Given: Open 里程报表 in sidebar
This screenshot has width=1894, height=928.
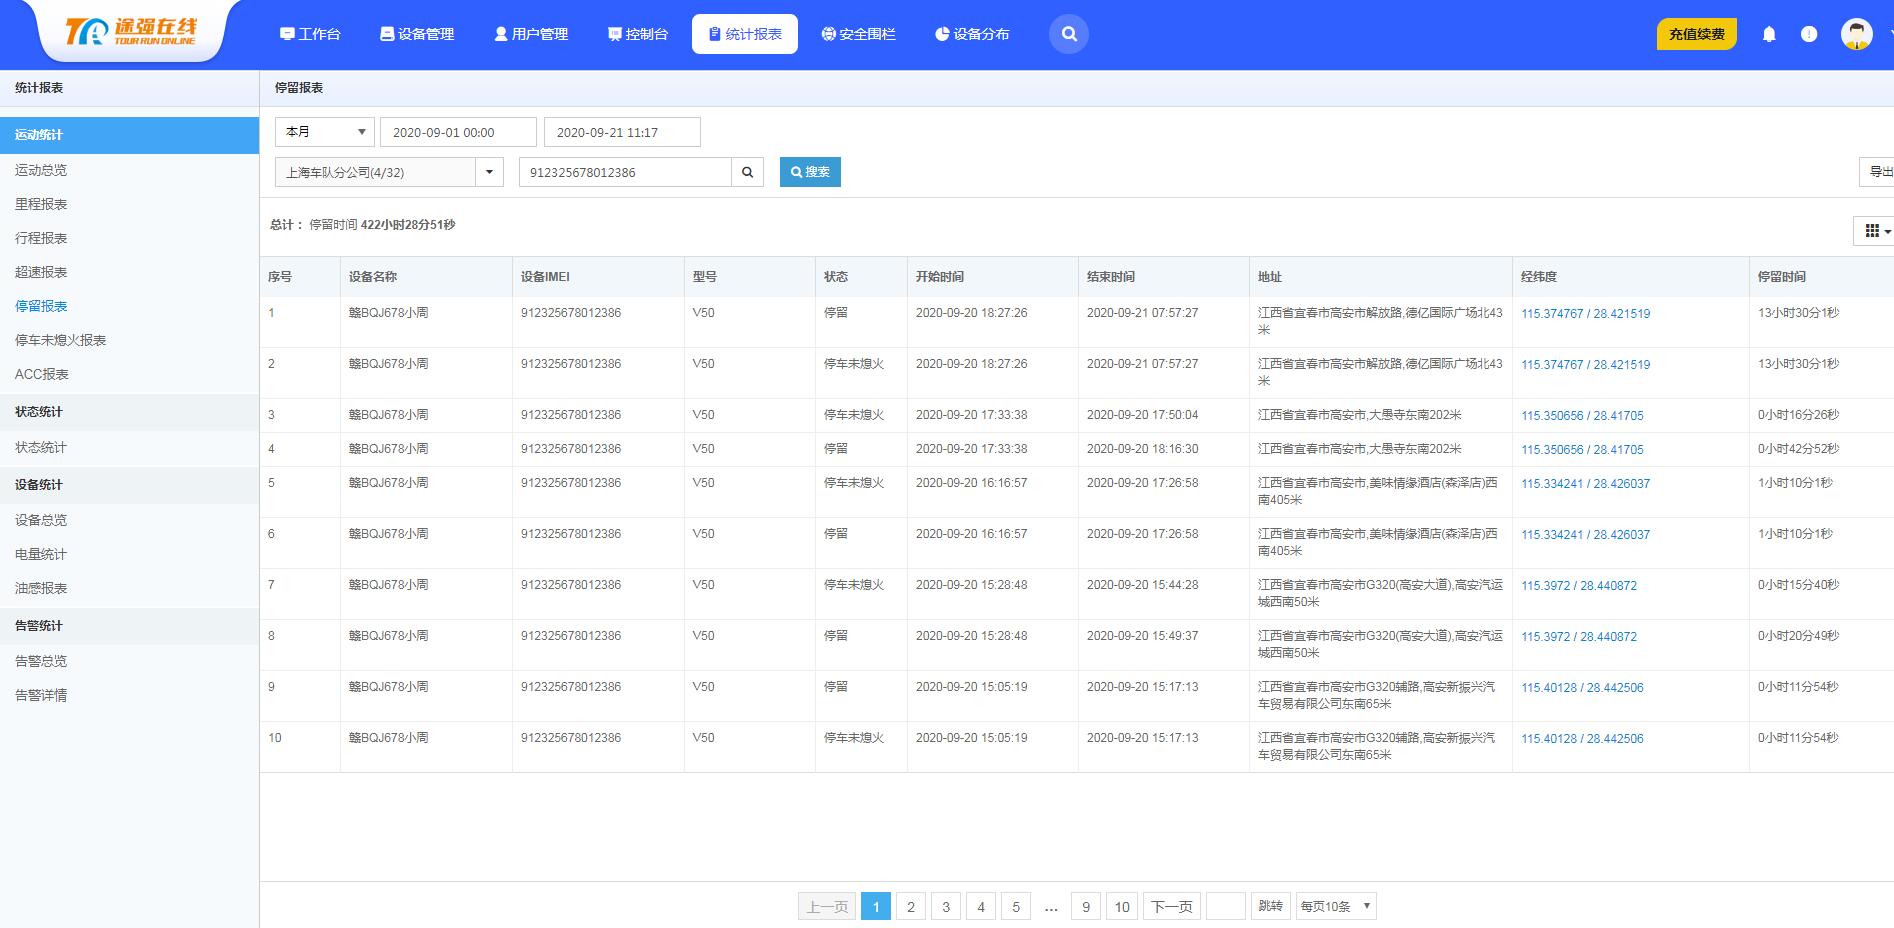Looking at the screenshot, I should 41,204.
